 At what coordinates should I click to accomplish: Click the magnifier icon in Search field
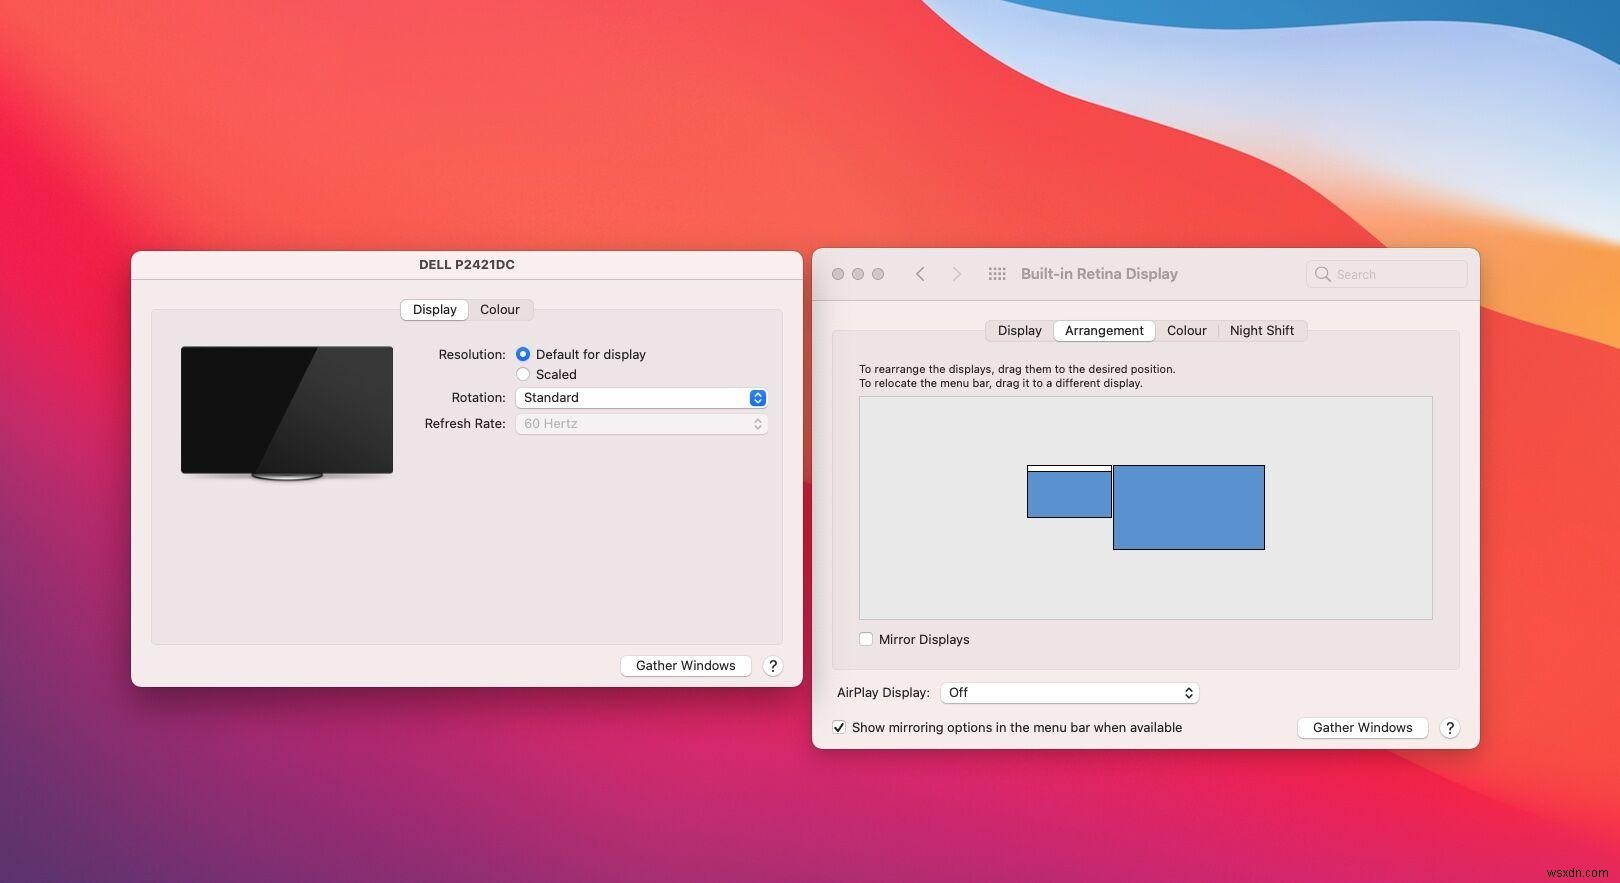1323,274
